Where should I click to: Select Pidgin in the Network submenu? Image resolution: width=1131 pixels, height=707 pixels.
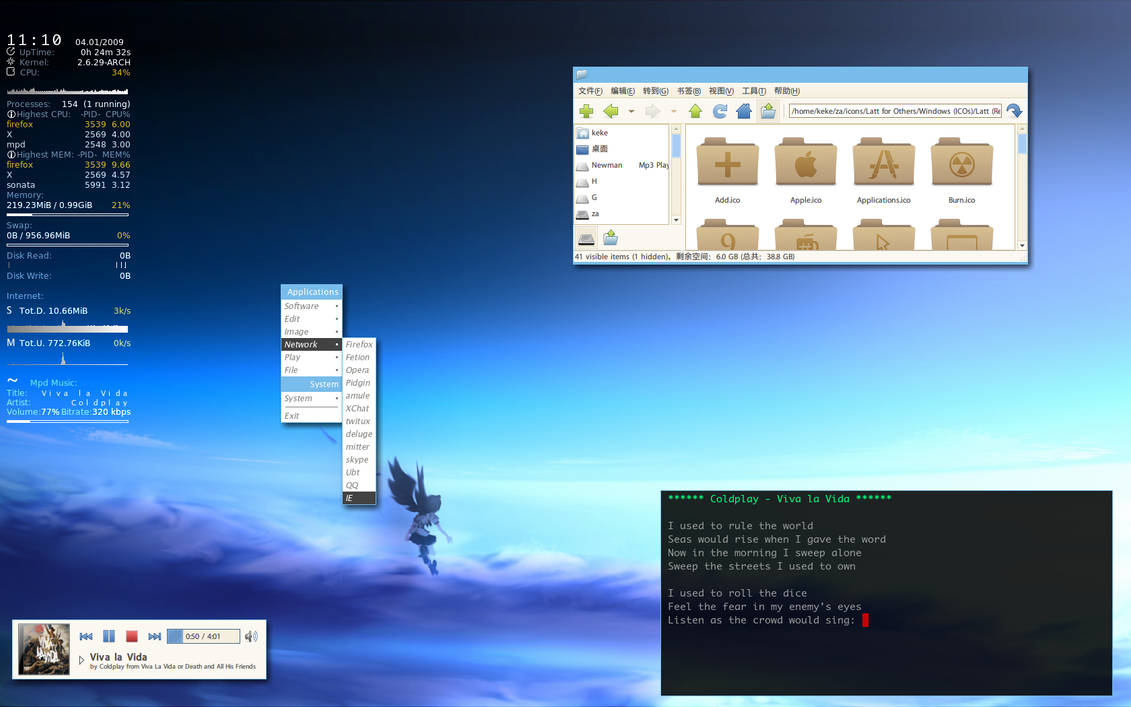(x=358, y=383)
